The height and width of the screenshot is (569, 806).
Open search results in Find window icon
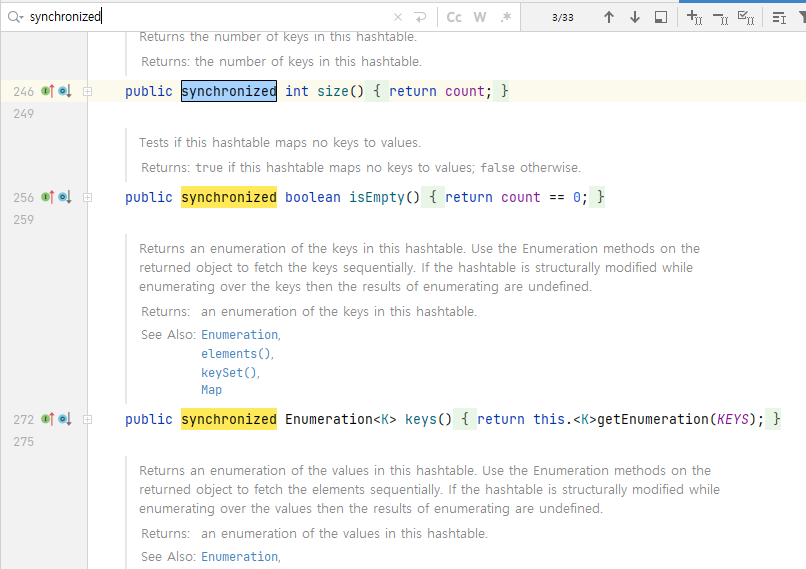pos(661,17)
